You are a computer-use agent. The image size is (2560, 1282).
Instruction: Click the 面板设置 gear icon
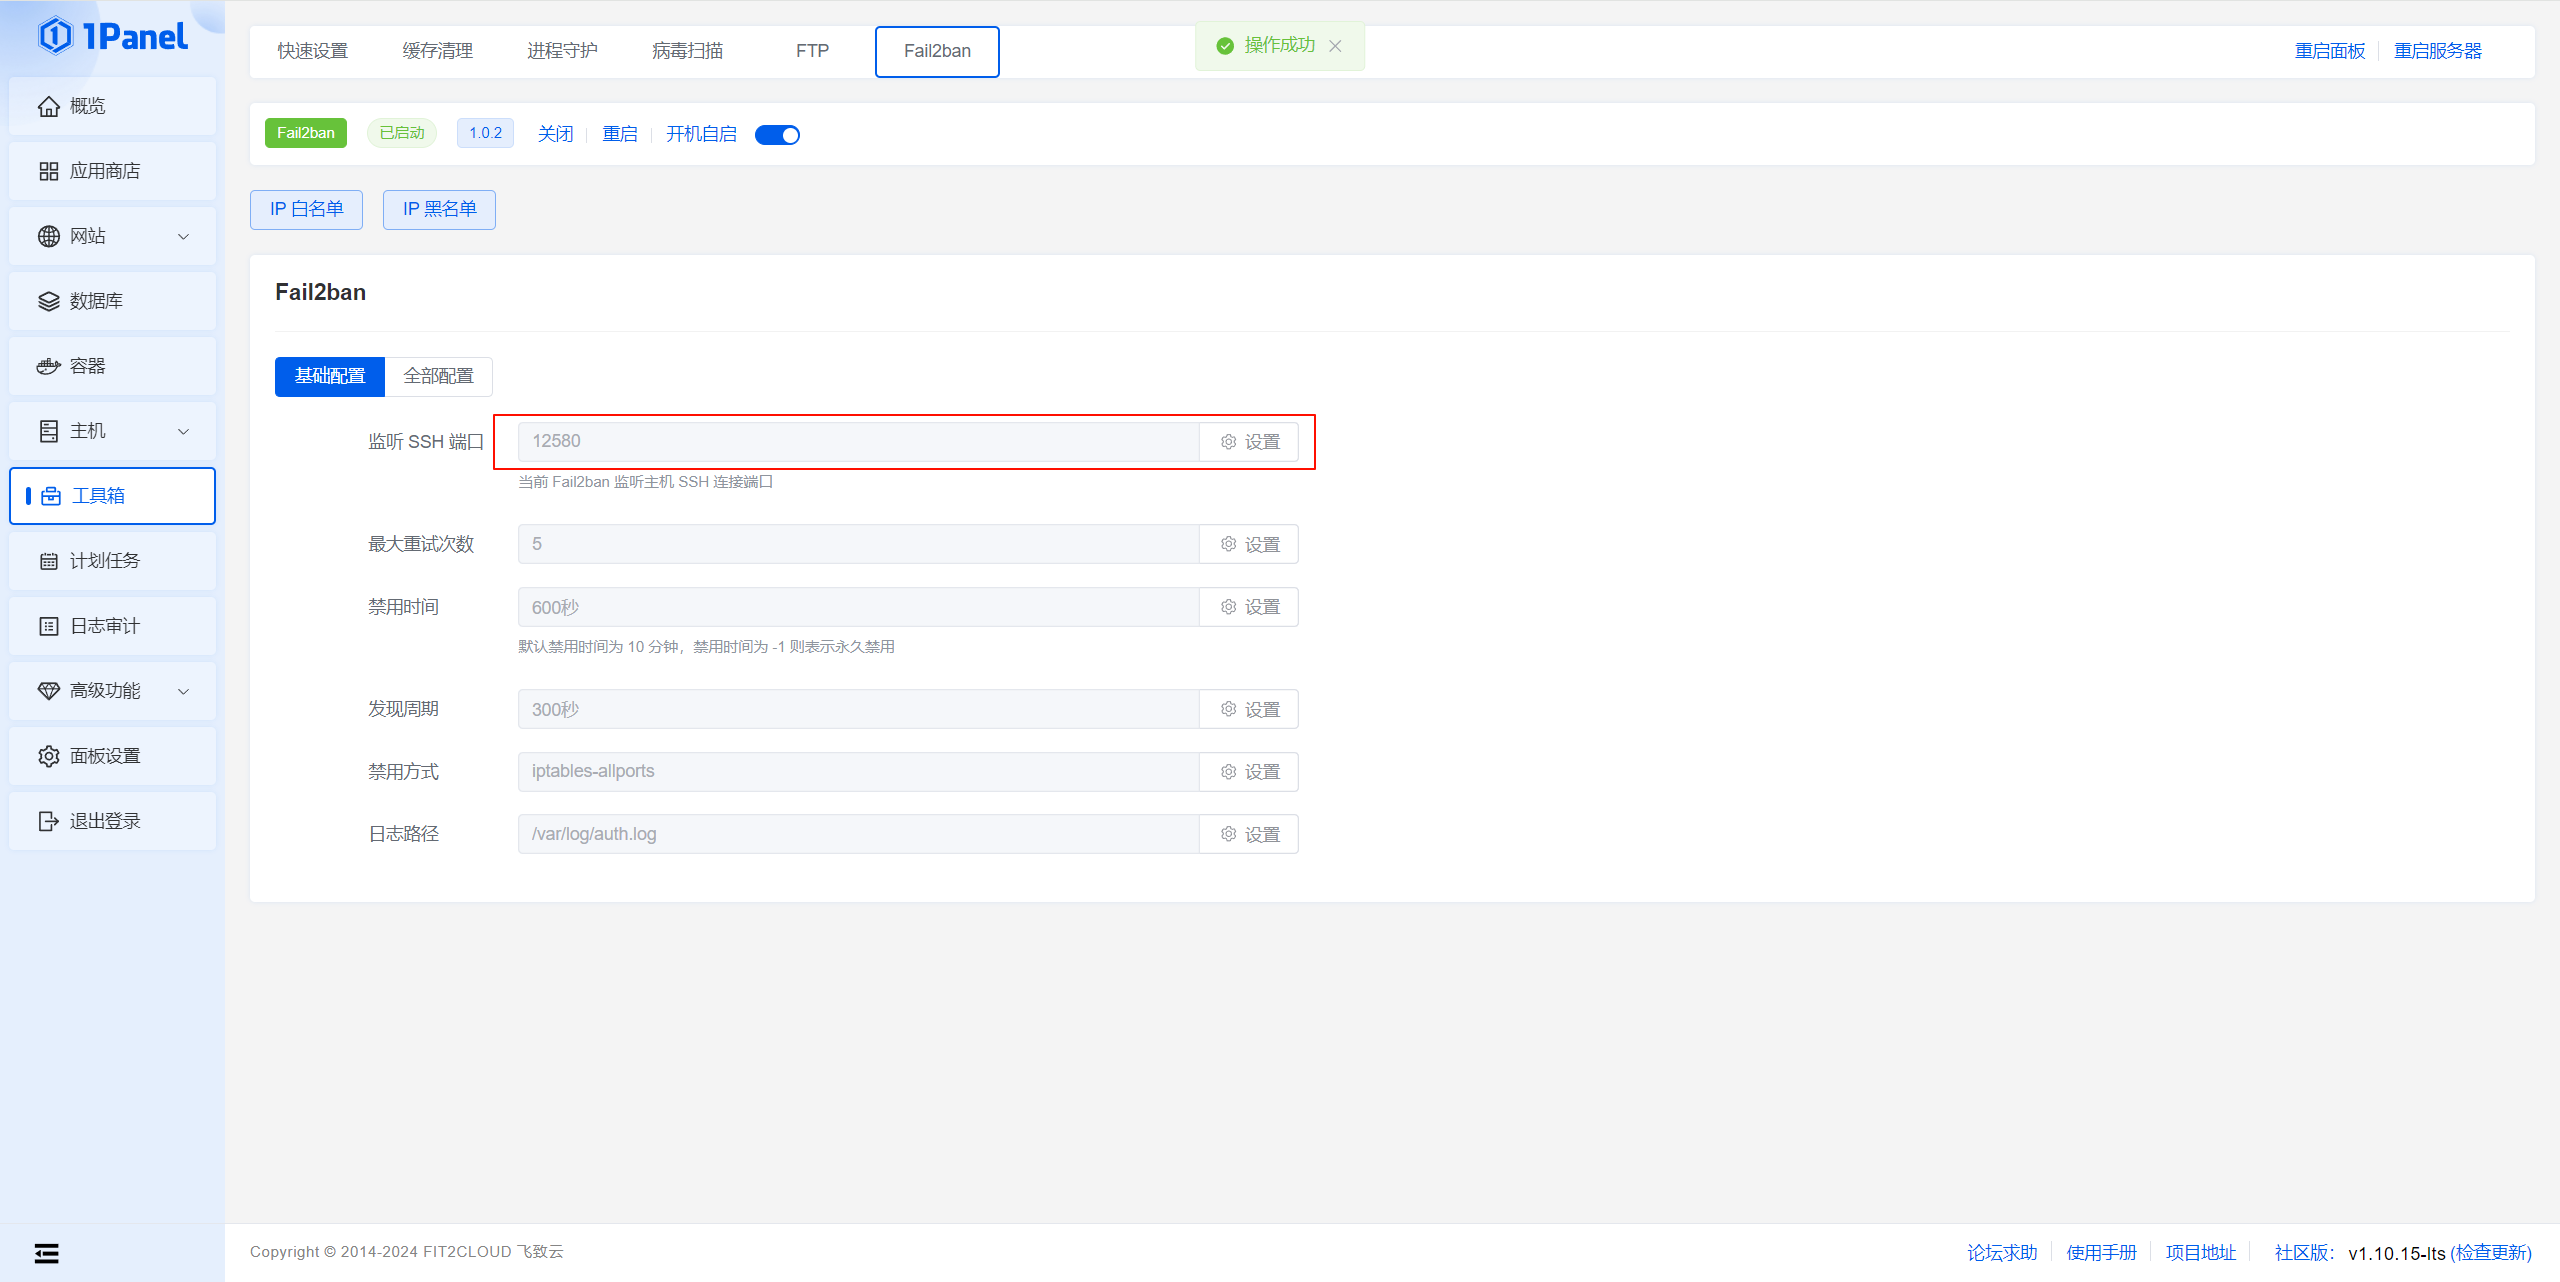click(x=48, y=756)
